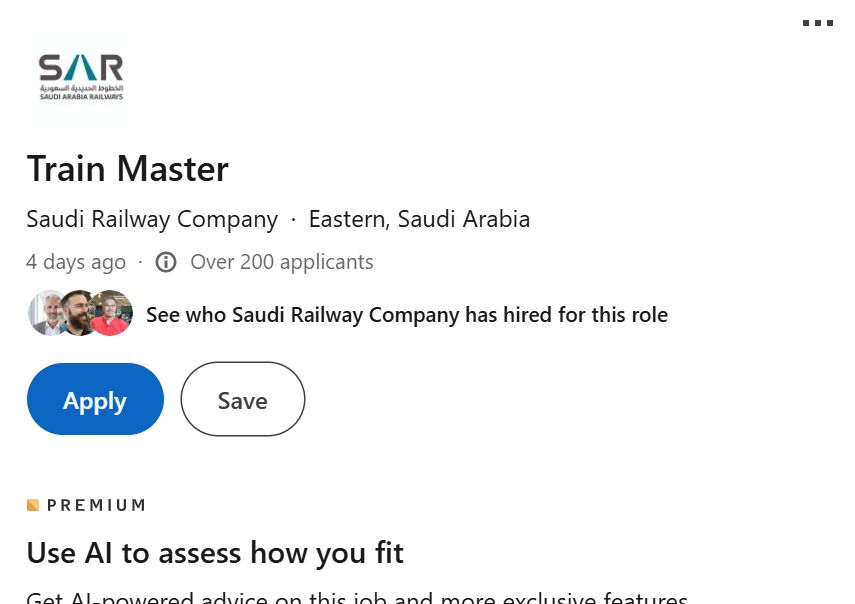Image resolution: width=855 pixels, height=604 pixels.
Task: Click the blue Apply button
Action: pyautogui.click(x=95, y=399)
